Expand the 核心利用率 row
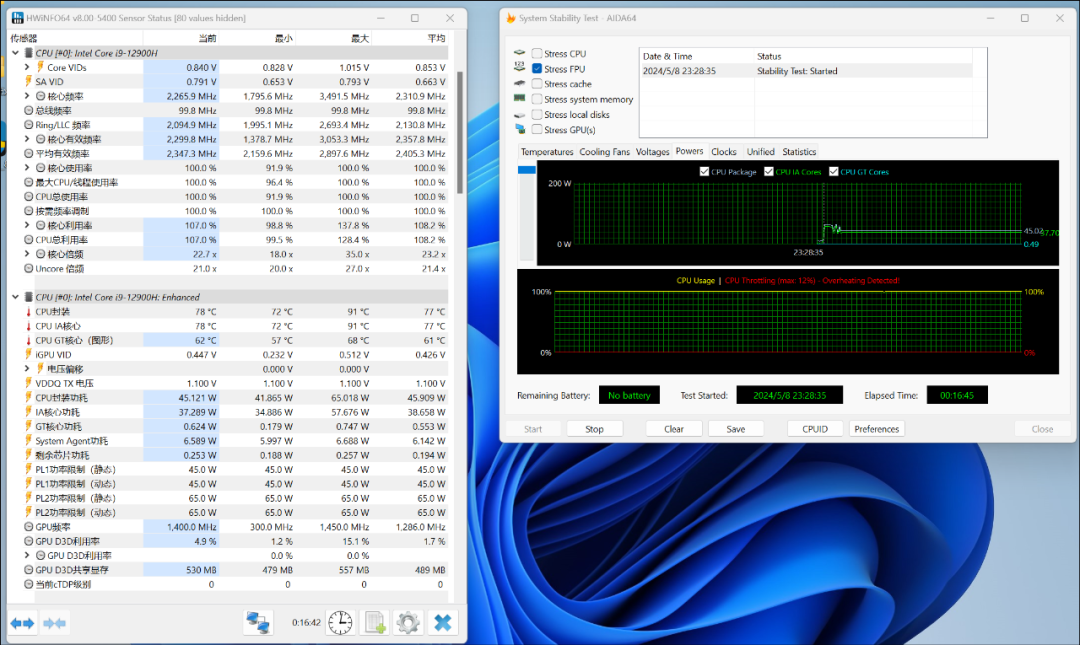Image resolution: width=1080 pixels, height=645 pixels. click(x=27, y=225)
